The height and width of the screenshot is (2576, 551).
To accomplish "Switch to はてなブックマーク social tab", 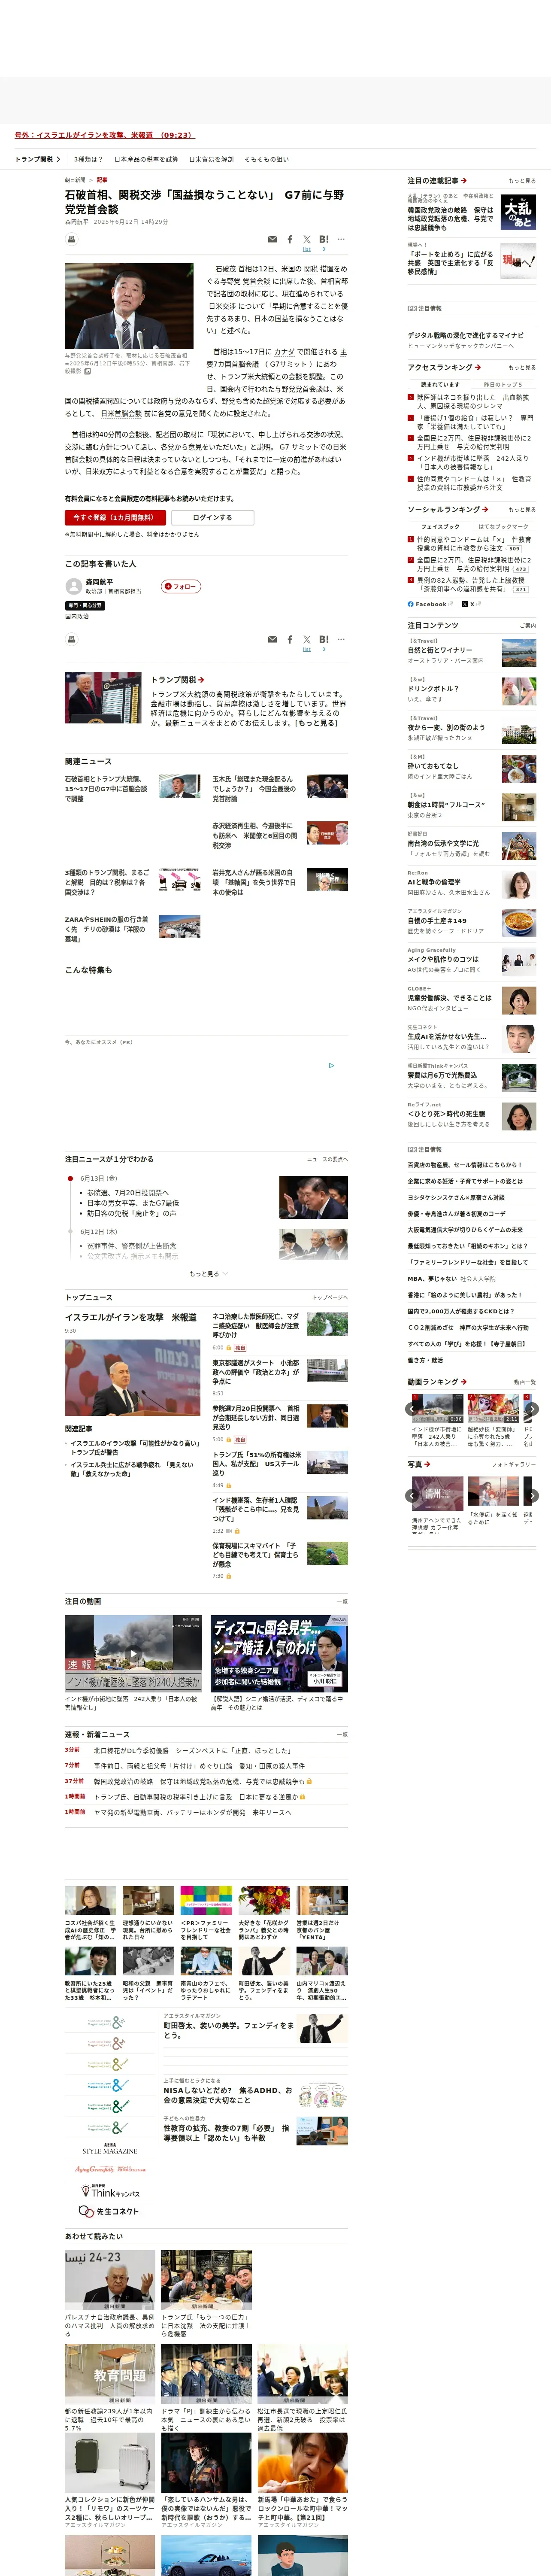I will point(503,526).
